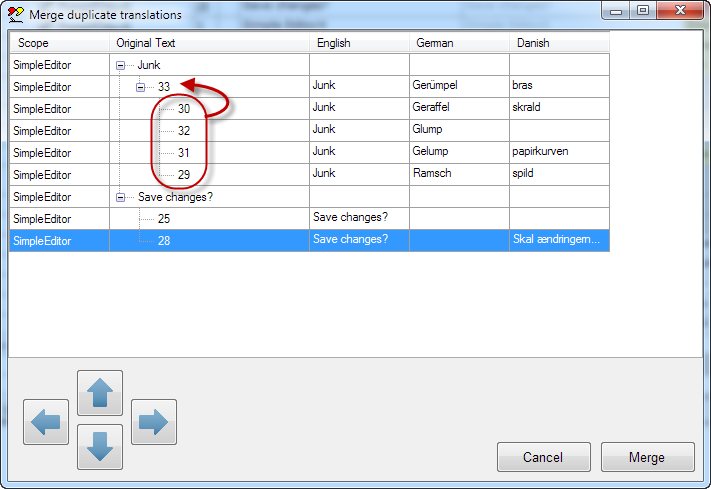Image resolution: width=711 pixels, height=489 pixels.
Task: Click the Danish column header
Action: [x=559, y=43]
